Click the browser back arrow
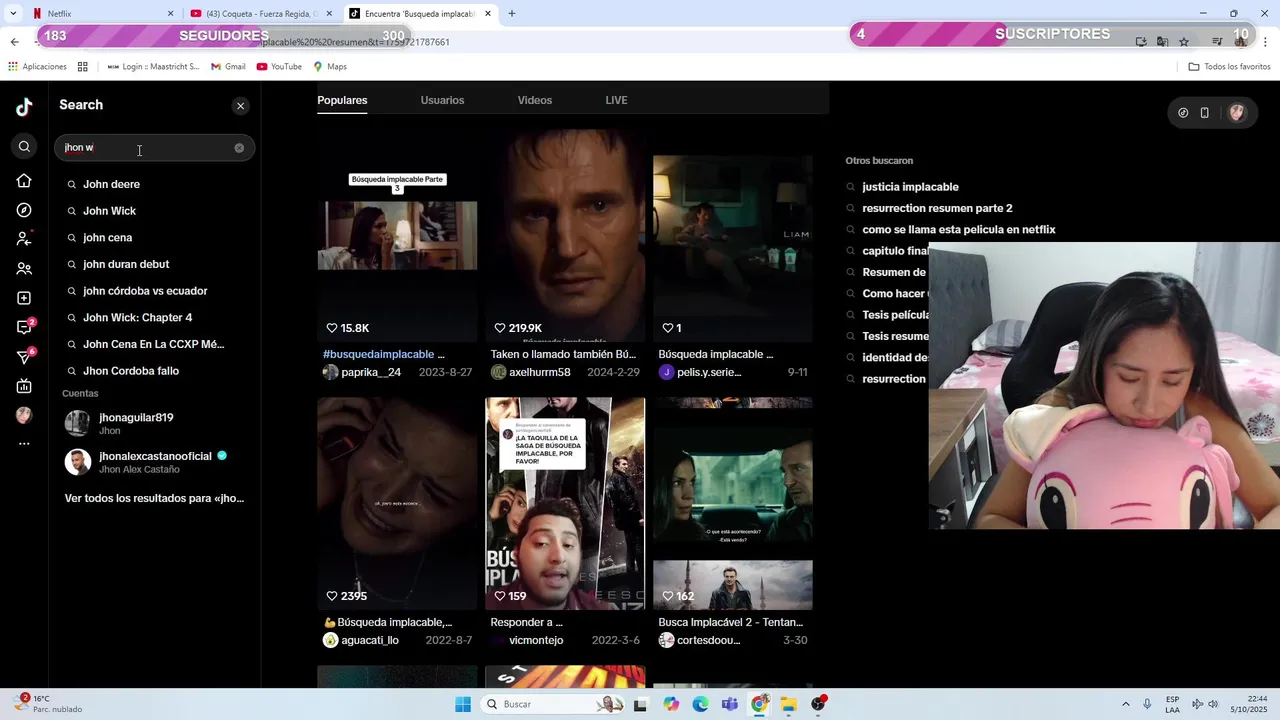This screenshot has height=720, width=1280. (14, 42)
